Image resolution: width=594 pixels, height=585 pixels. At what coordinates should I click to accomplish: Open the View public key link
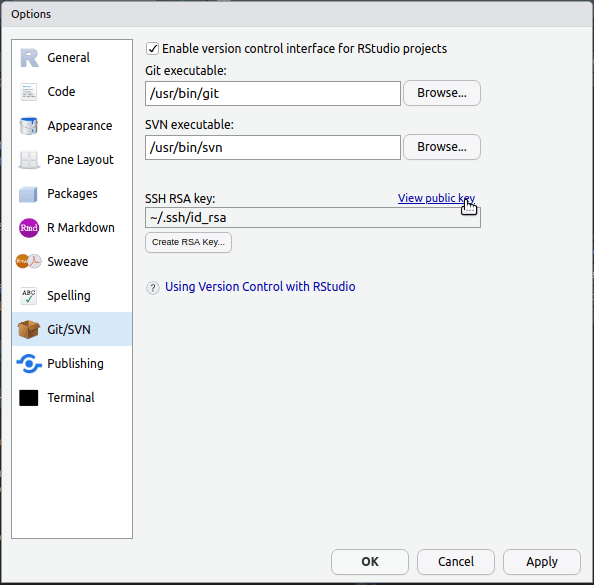436,198
